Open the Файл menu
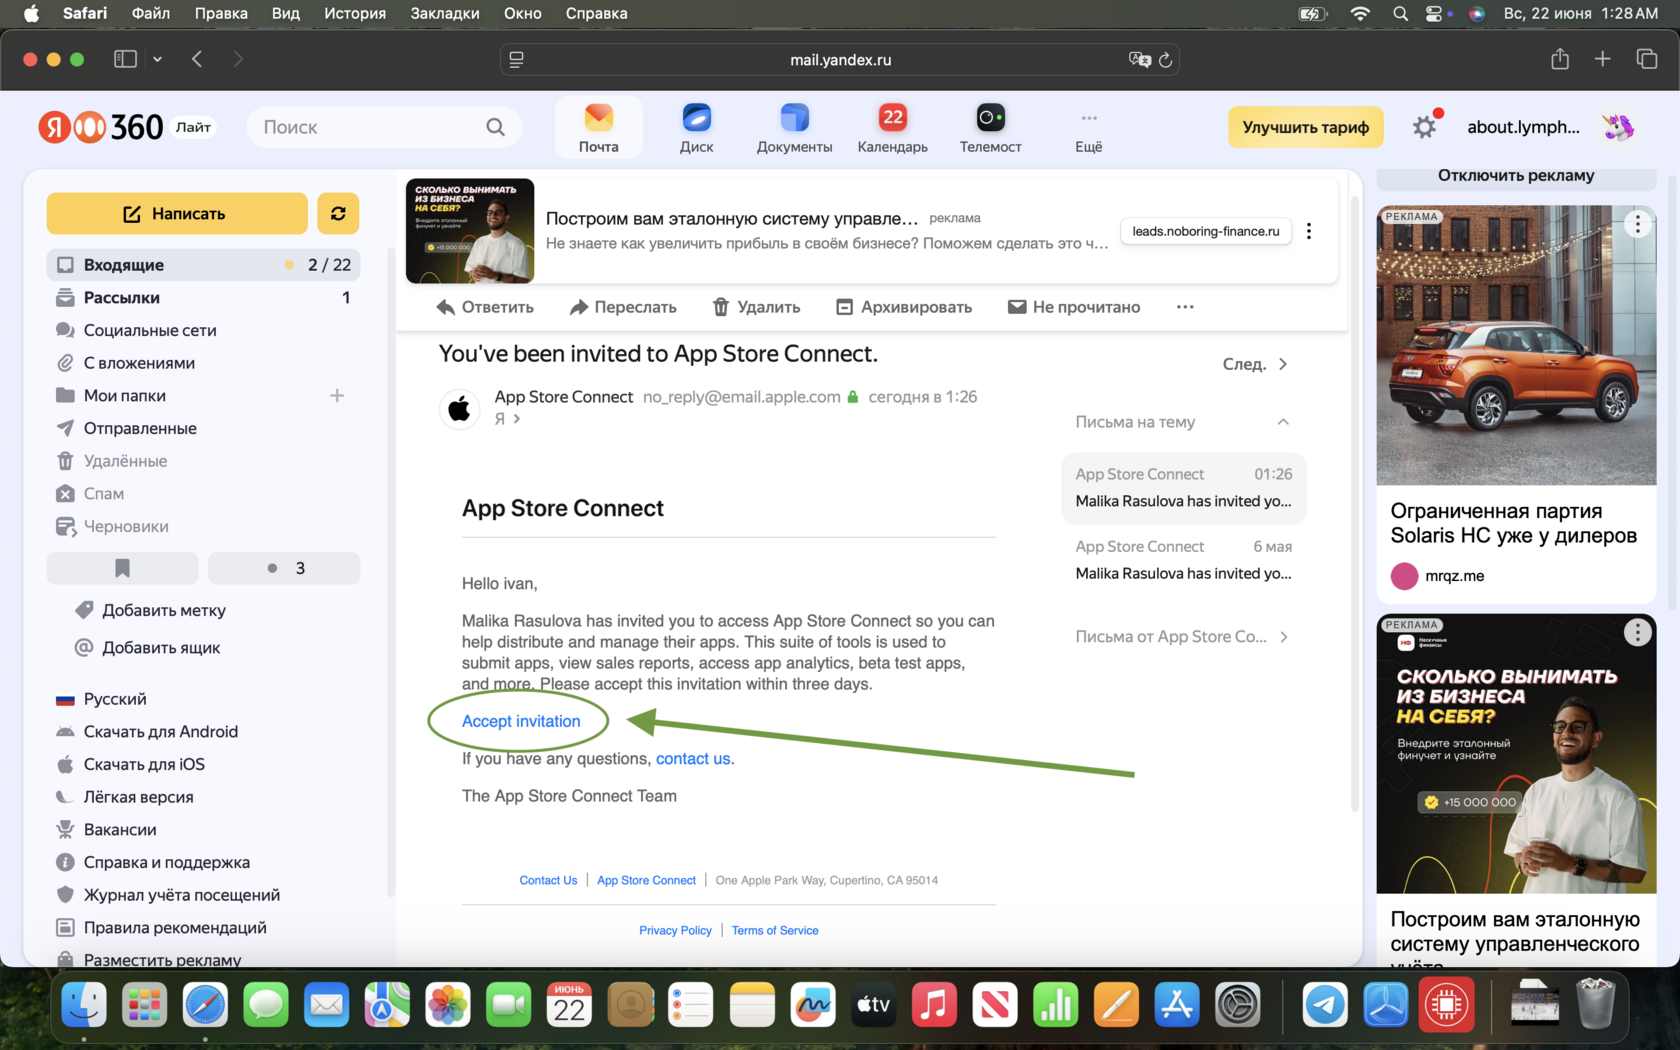The width and height of the screenshot is (1680, 1050). point(151,13)
